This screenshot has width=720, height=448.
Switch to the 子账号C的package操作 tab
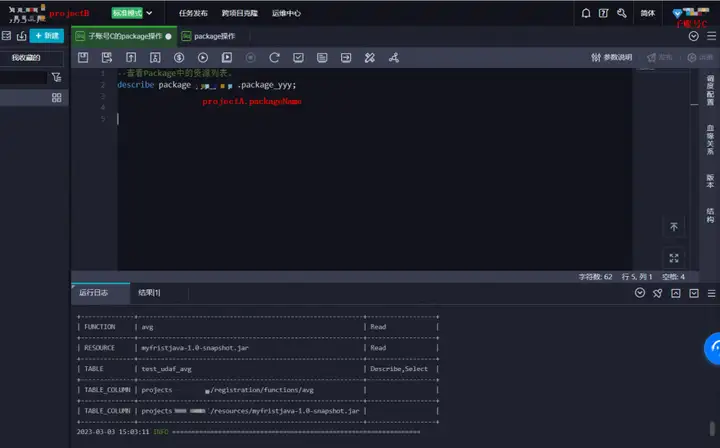click(124, 36)
